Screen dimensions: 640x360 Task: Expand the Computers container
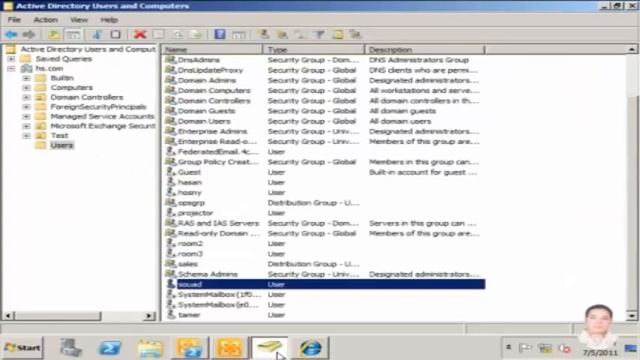point(27,88)
